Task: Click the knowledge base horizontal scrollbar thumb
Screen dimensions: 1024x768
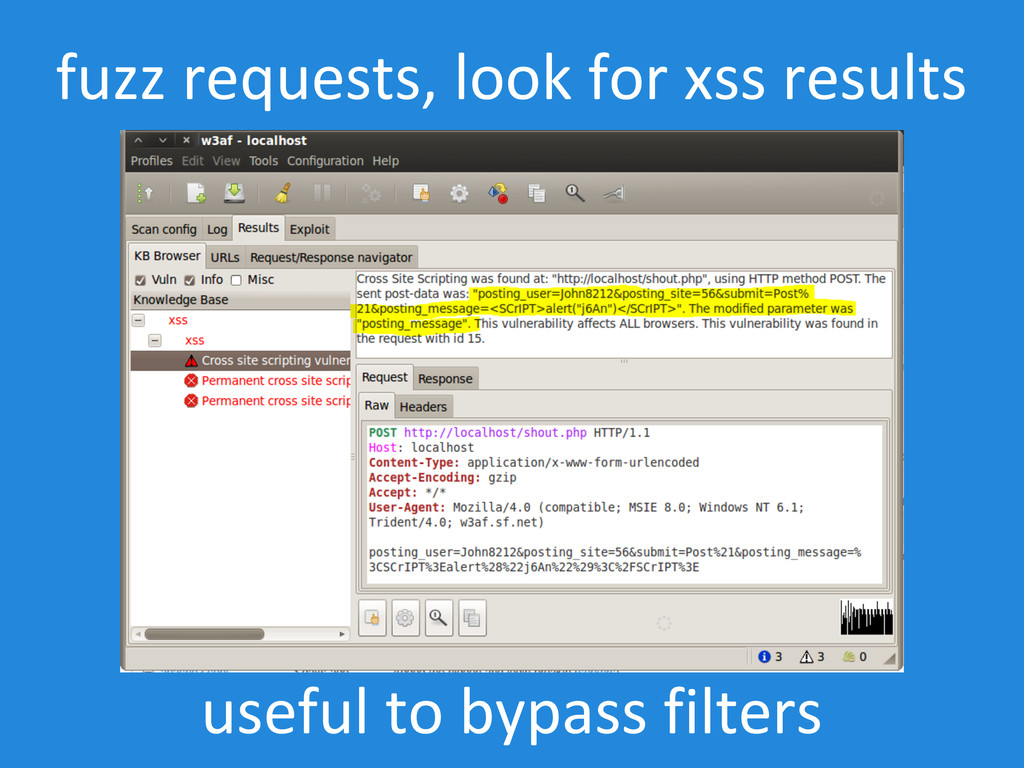Action: tap(204, 634)
